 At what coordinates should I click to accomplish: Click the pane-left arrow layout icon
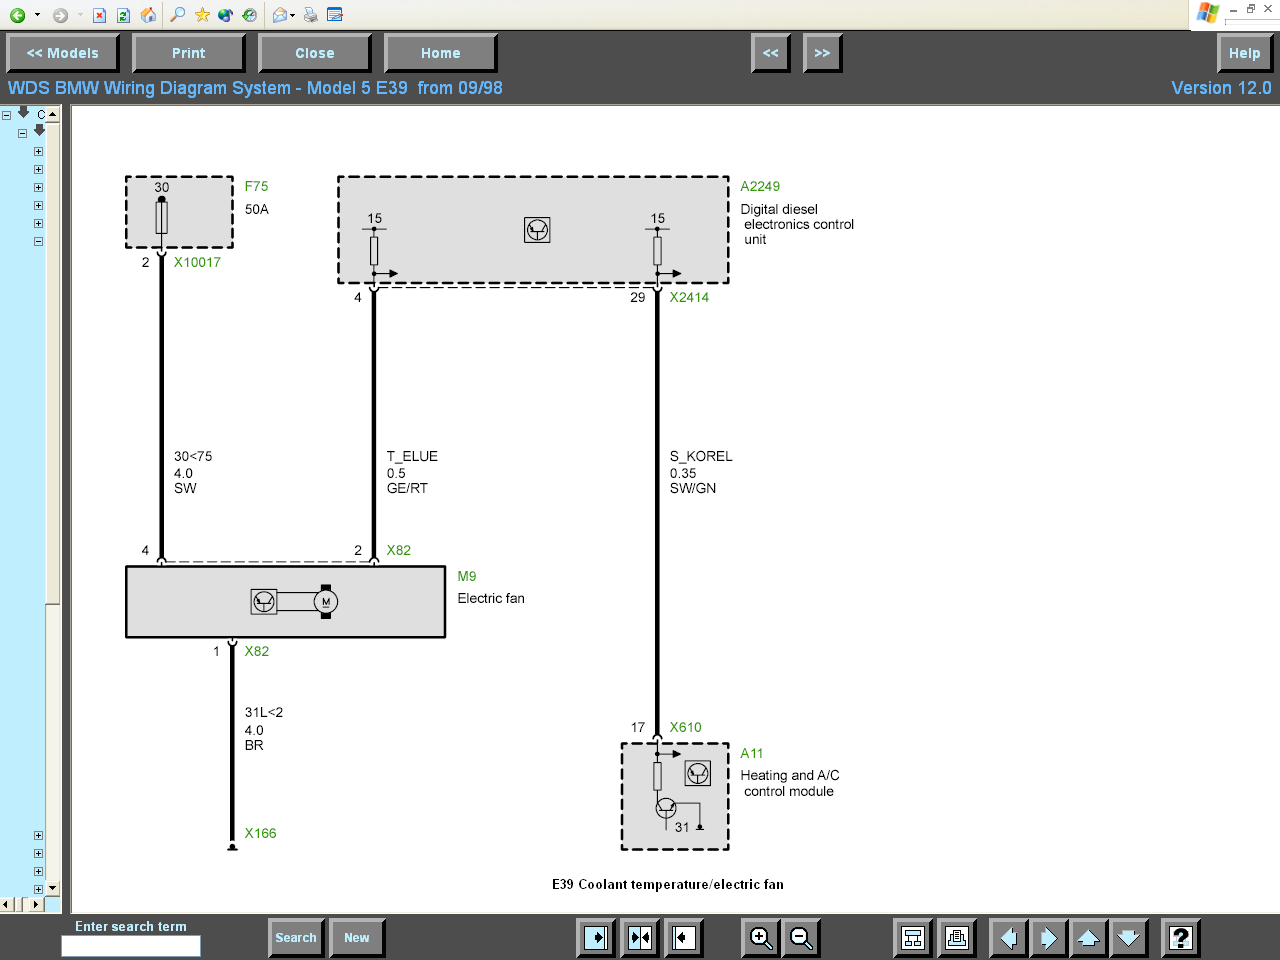pyautogui.click(x=684, y=938)
